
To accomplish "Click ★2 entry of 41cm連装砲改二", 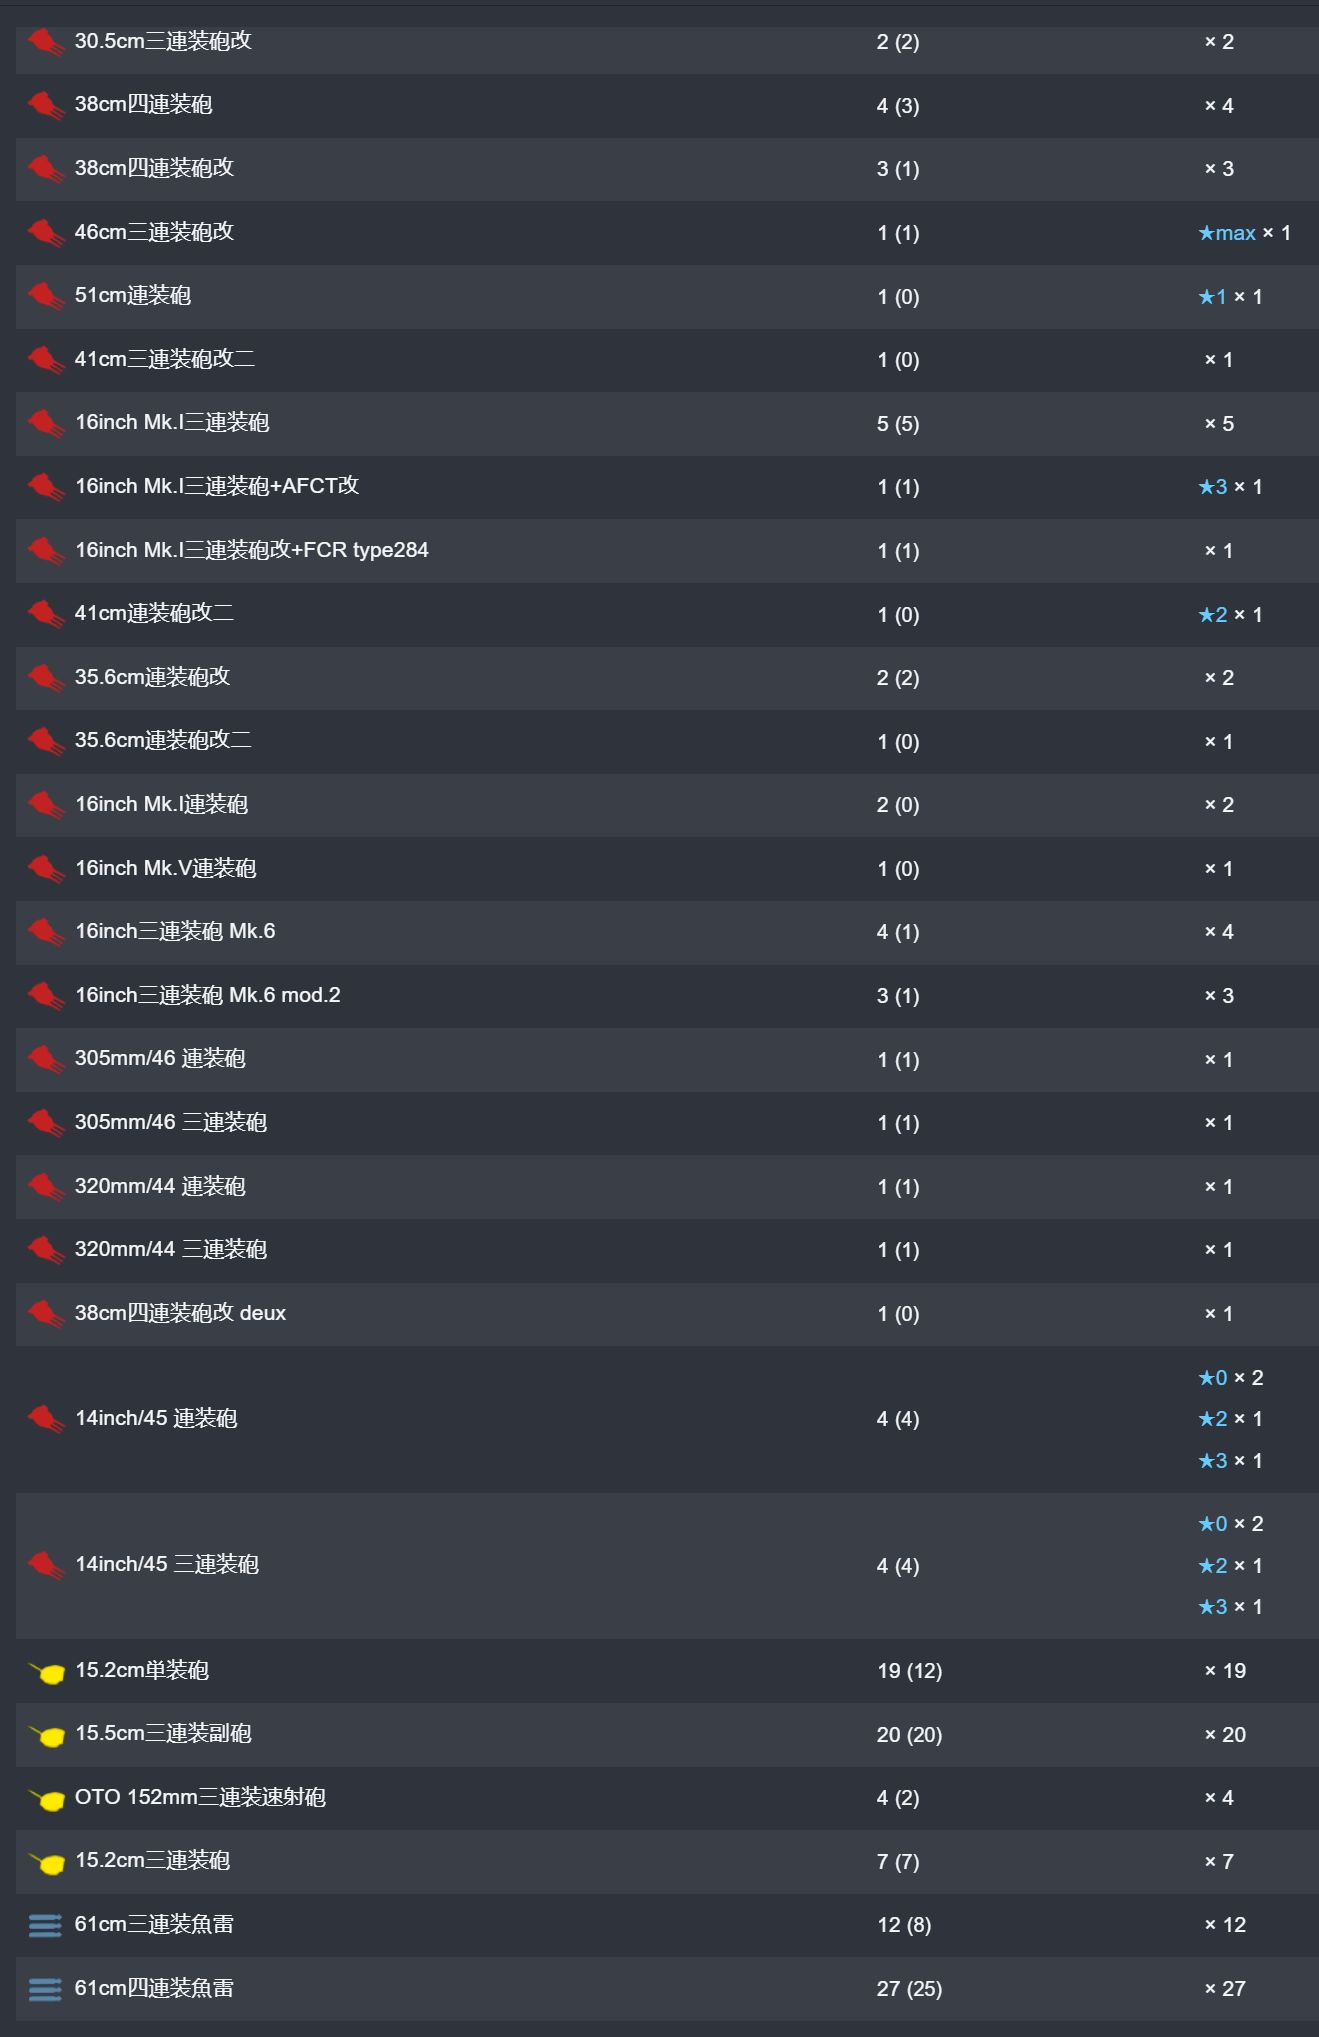I will click(x=1213, y=615).
